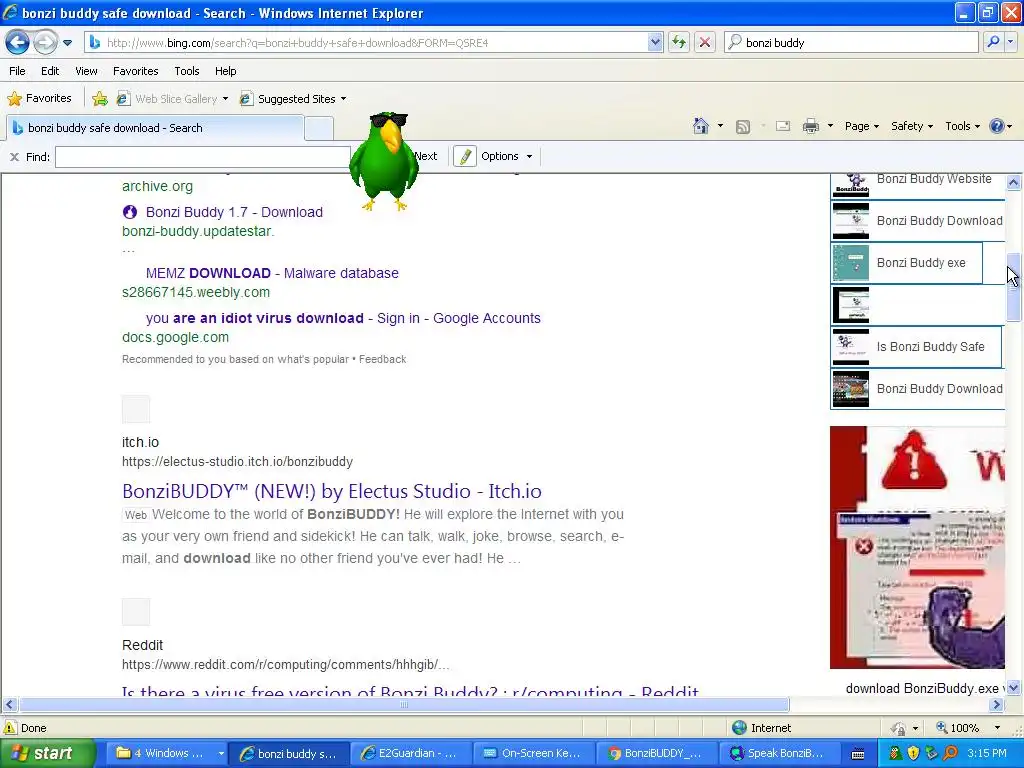Click the red Stop loading icon
Screen dimensions: 1024x768
click(x=705, y=42)
